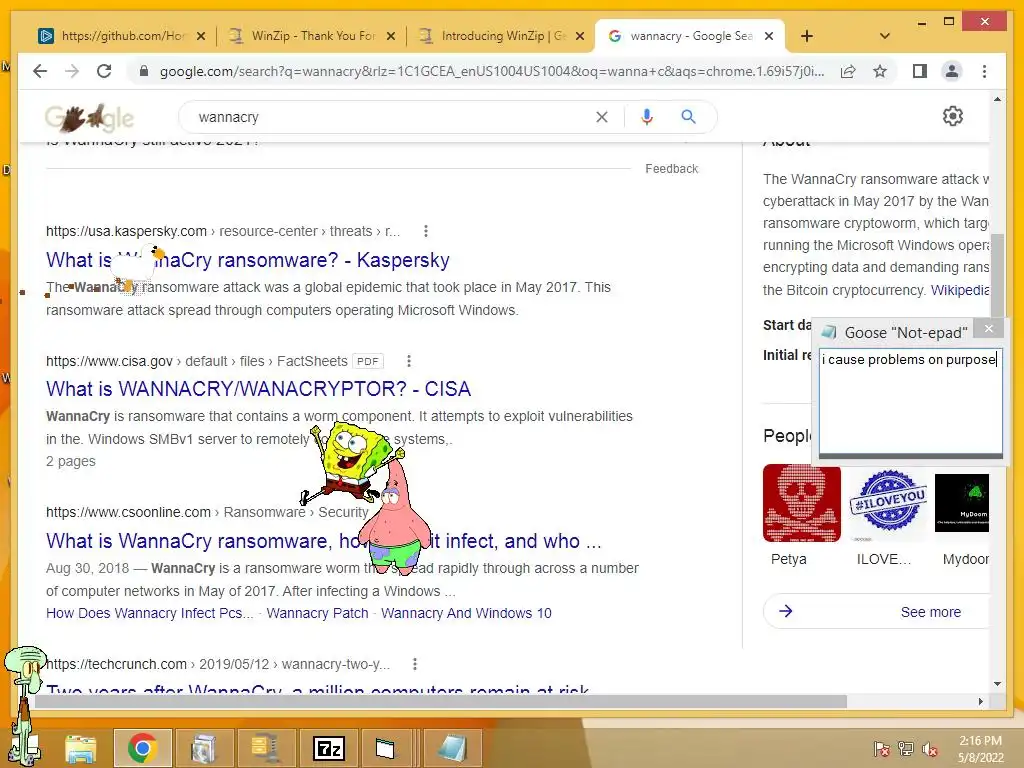The image size is (1024, 768).
Task: Open csoonline WannaCry ransomware result
Action: (323, 541)
